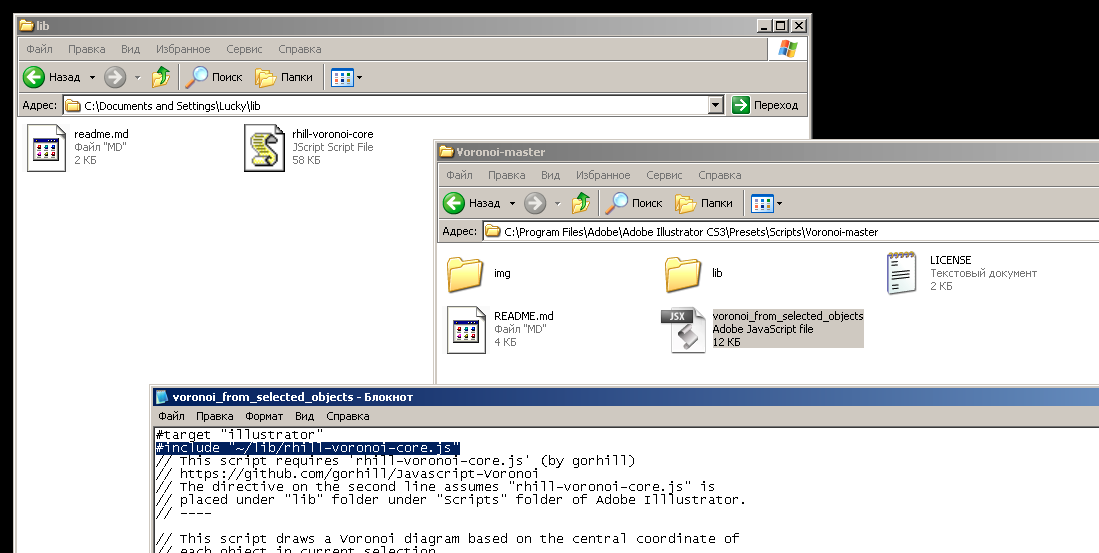Toggle Папки pane in Voronoi-master window
This screenshot has height=553, width=1099.
click(704, 203)
